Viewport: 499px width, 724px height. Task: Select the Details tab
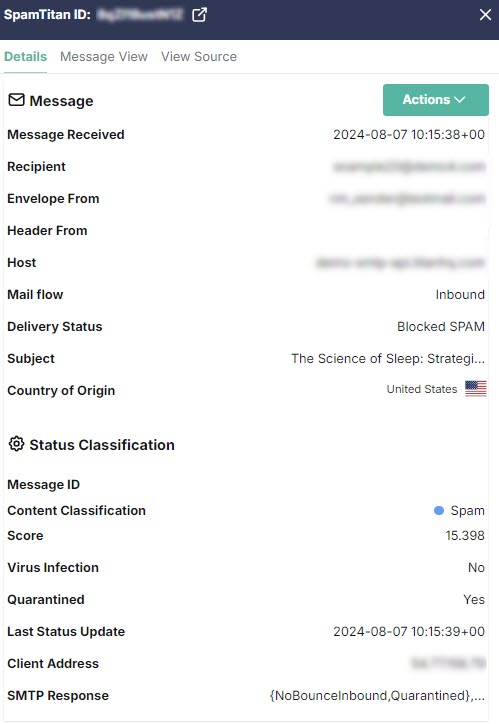pos(25,56)
